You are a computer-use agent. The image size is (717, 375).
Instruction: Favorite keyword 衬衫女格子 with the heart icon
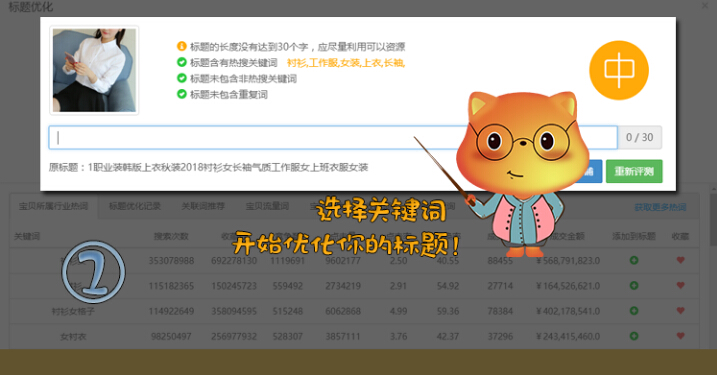pyautogui.click(x=680, y=311)
